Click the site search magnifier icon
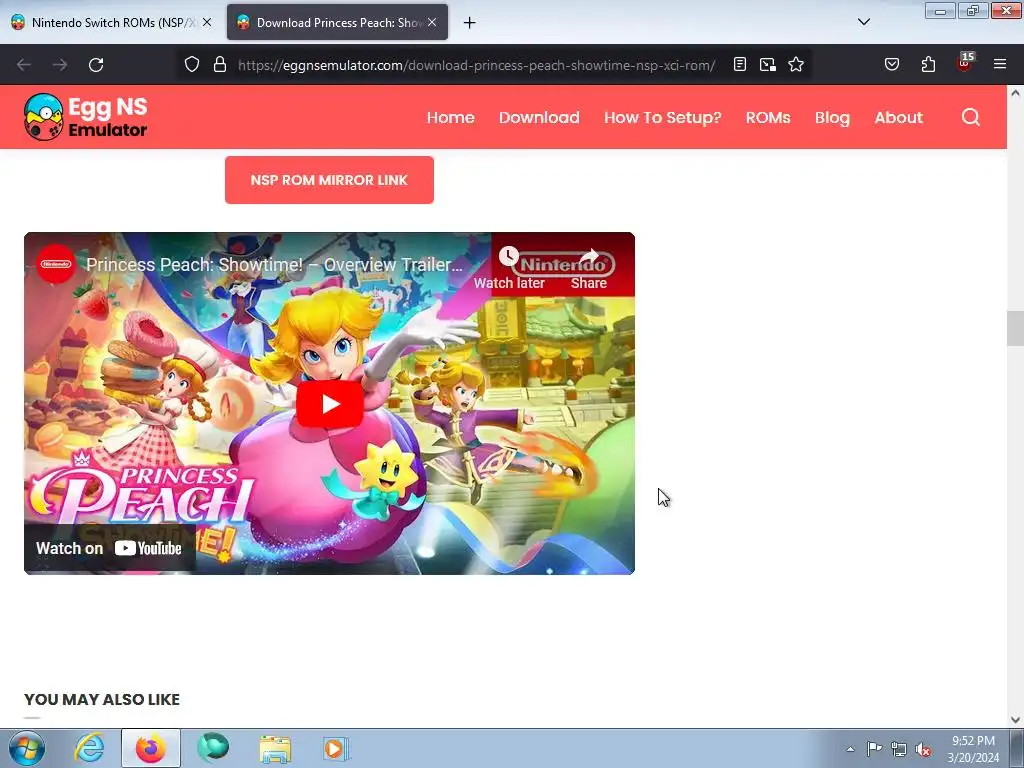This screenshot has width=1024, height=768. tap(971, 117)
